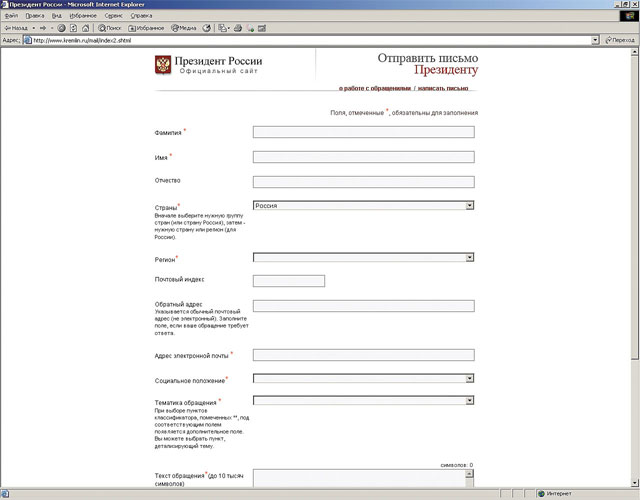Viewport: 640px width, 500px height.
Task: Click the page icon in address bar
Action: click(27, 40)
